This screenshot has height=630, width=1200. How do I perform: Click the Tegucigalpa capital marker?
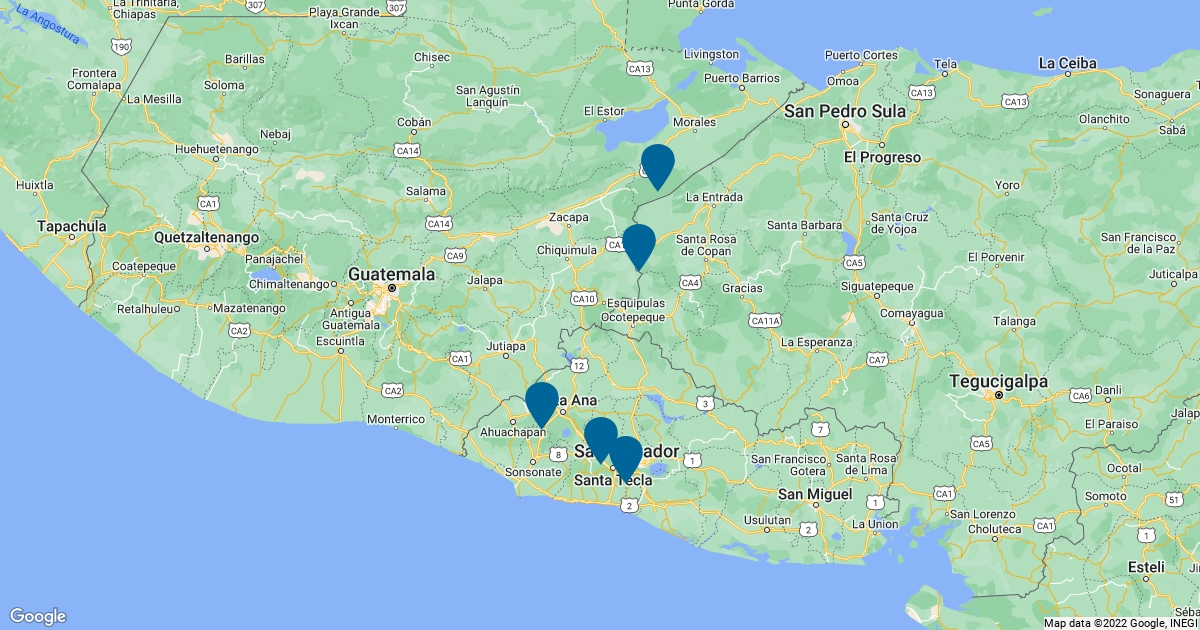pyautogui.click(x=998, y=396)
